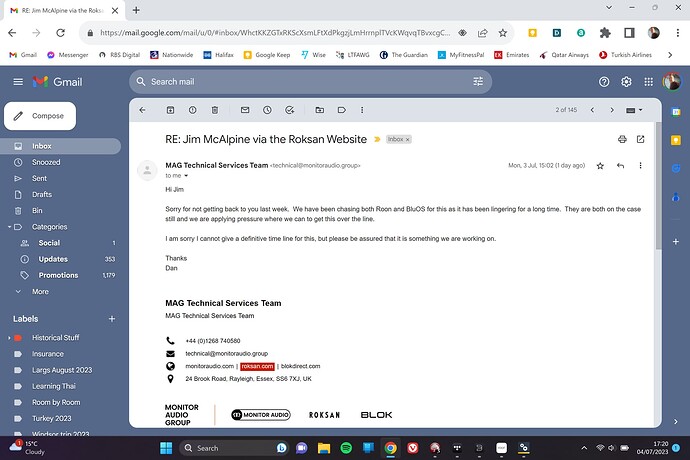
Task: Expand More in the left sidebar
Action: [40, 291]
